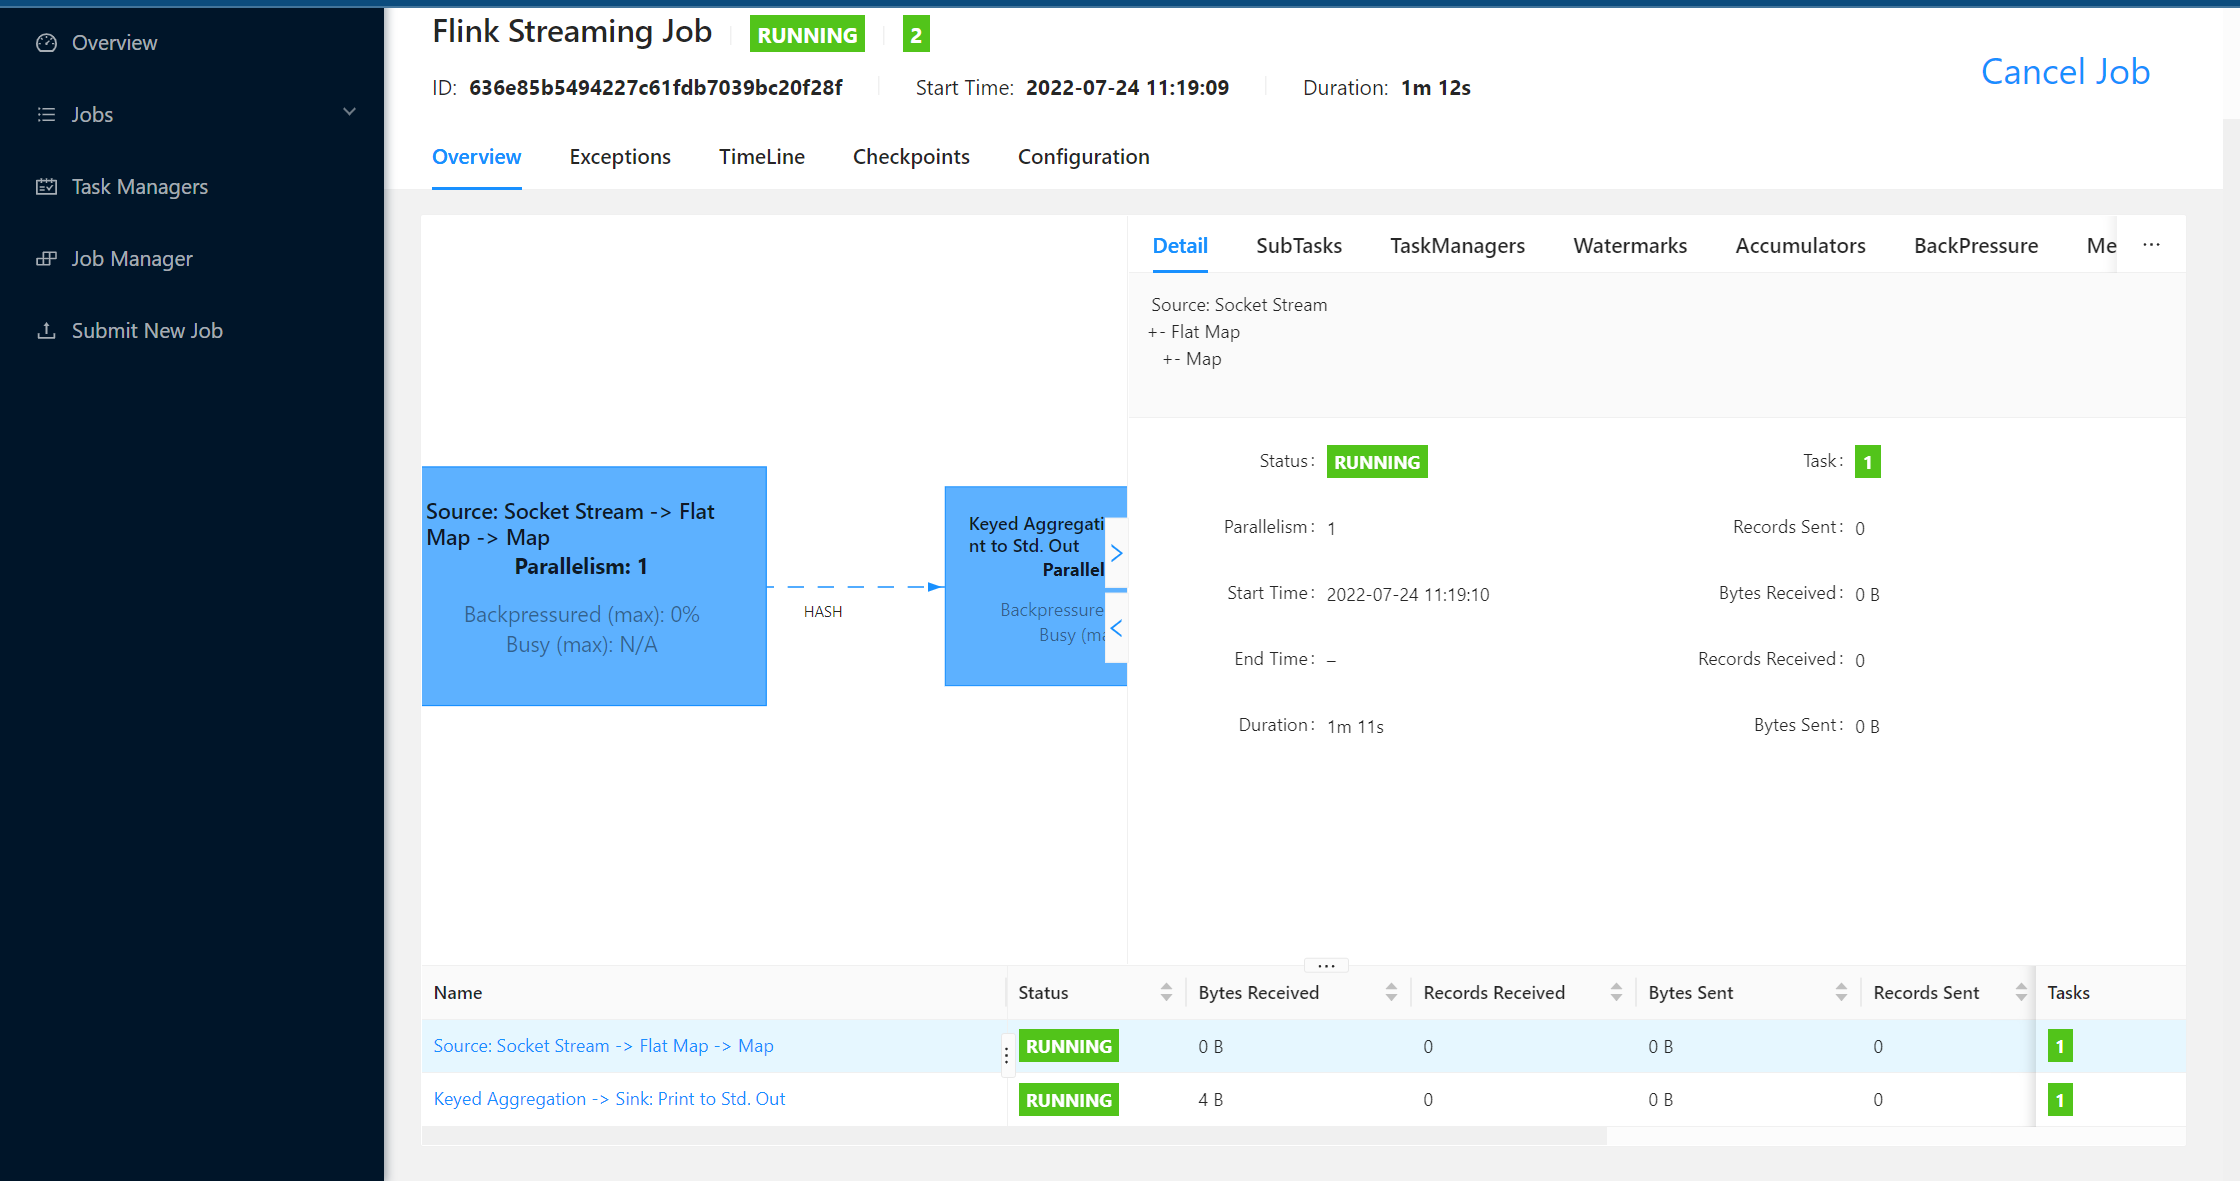Click the more tabs ellipsis icon
Viewport: 2240px width, 1181px height.
pyautogui.click(x=2151, y=245)
